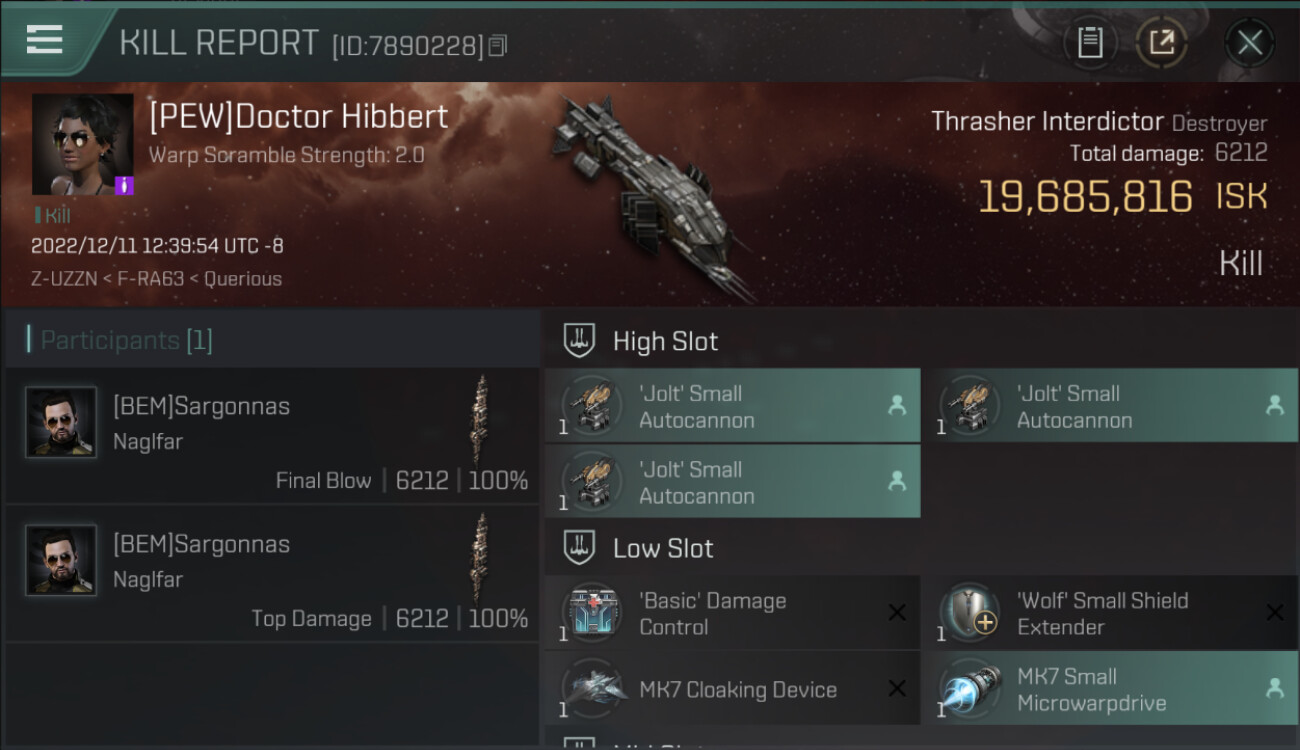Open the clipboard report icon
The image size is (1300, 750).
(x=1090, y=43)
